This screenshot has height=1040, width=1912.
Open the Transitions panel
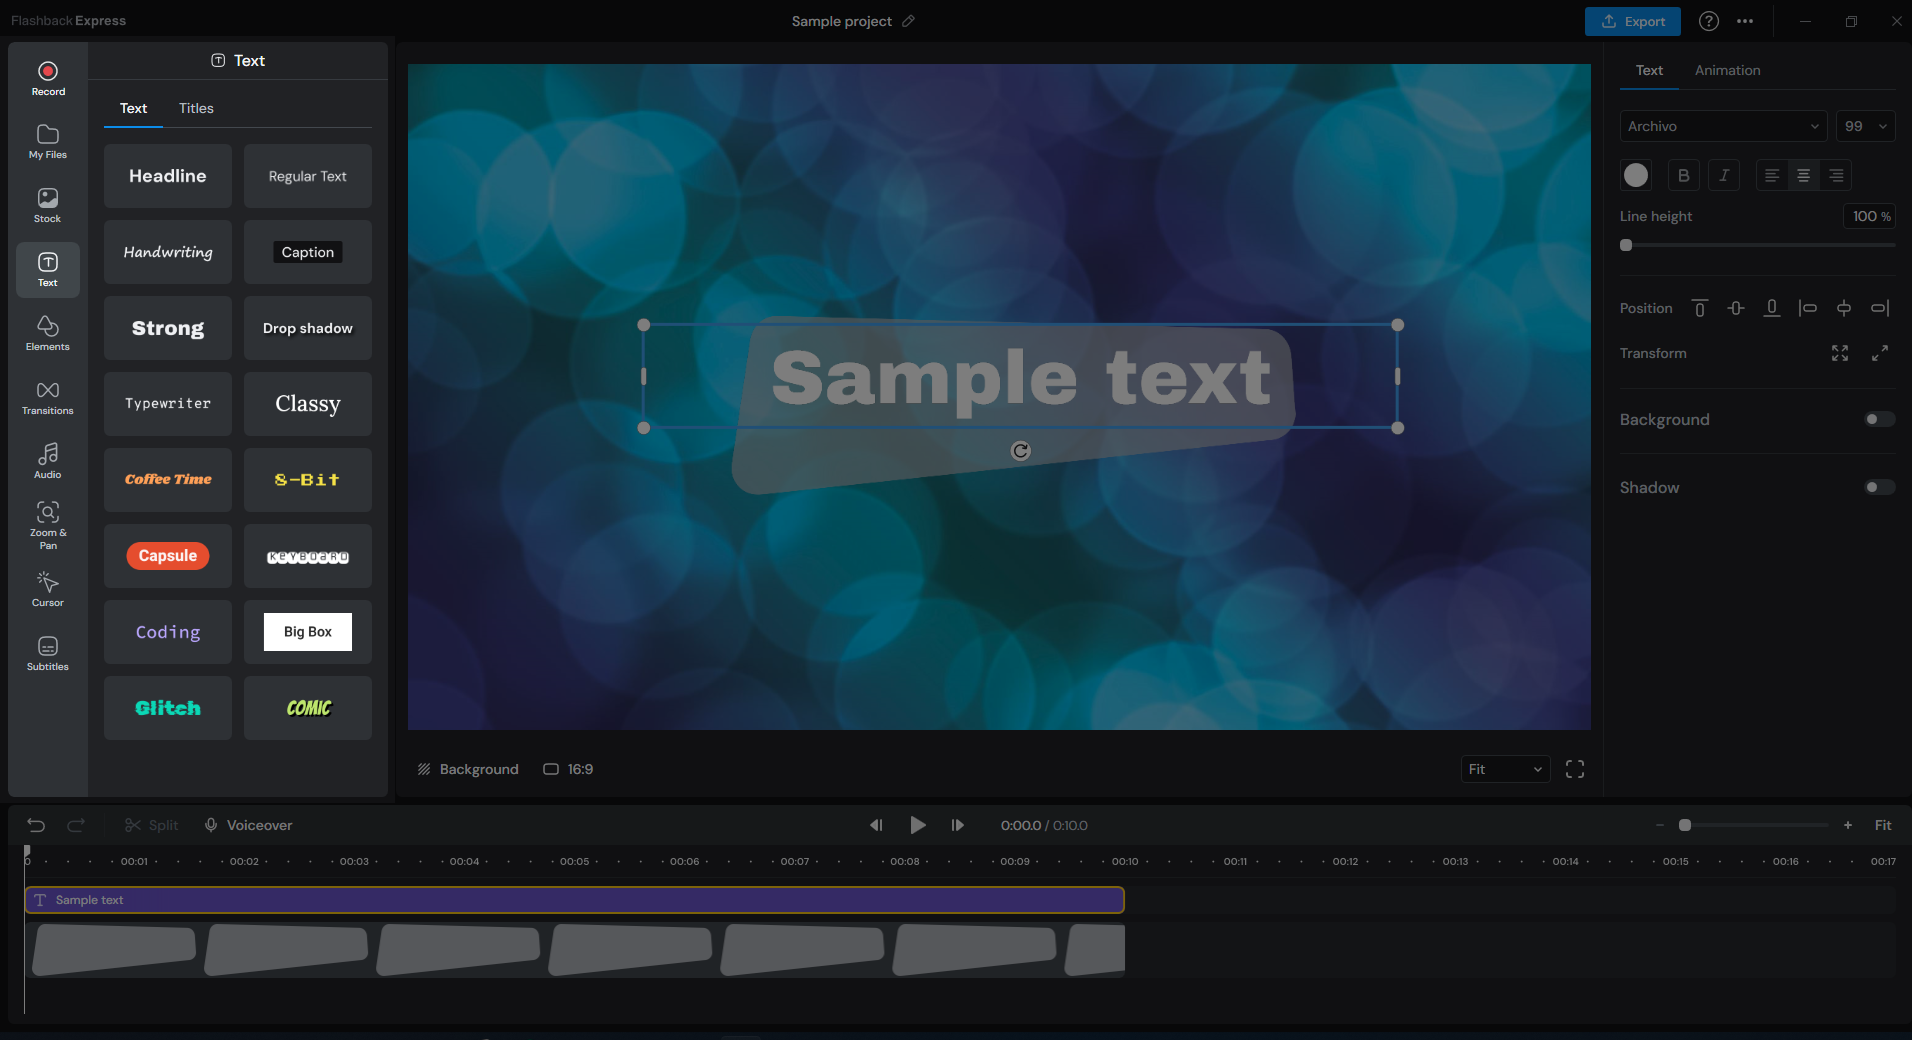[48, 397]
